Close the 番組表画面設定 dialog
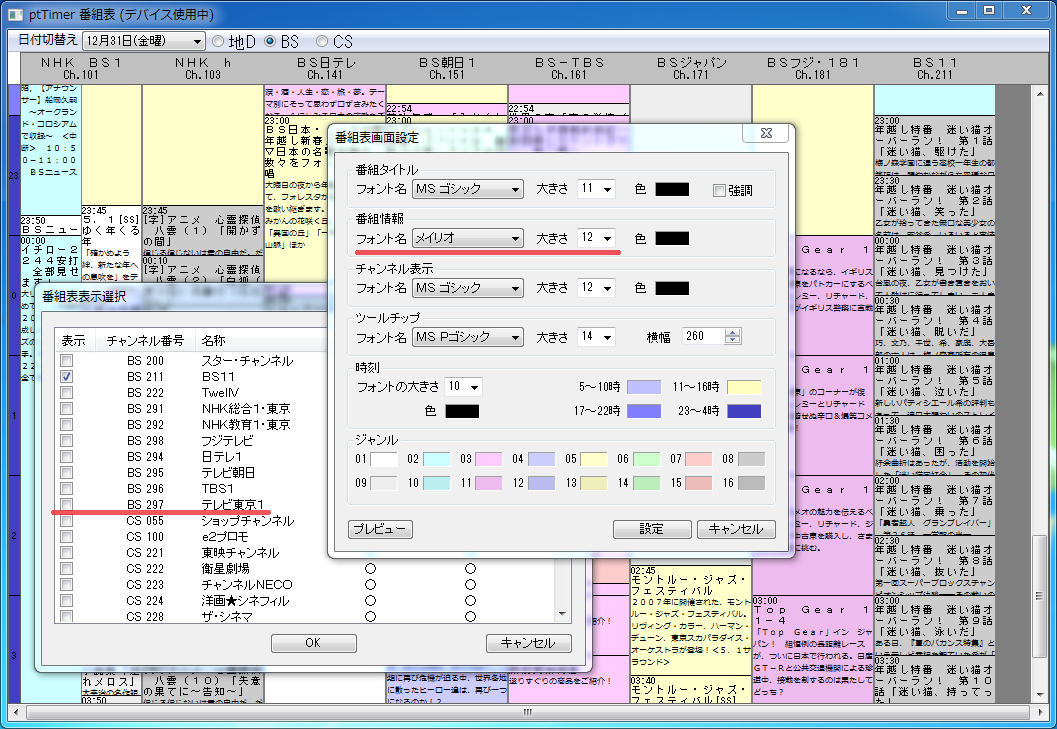Screen dimensions: 1057x729 click(766, 133)
